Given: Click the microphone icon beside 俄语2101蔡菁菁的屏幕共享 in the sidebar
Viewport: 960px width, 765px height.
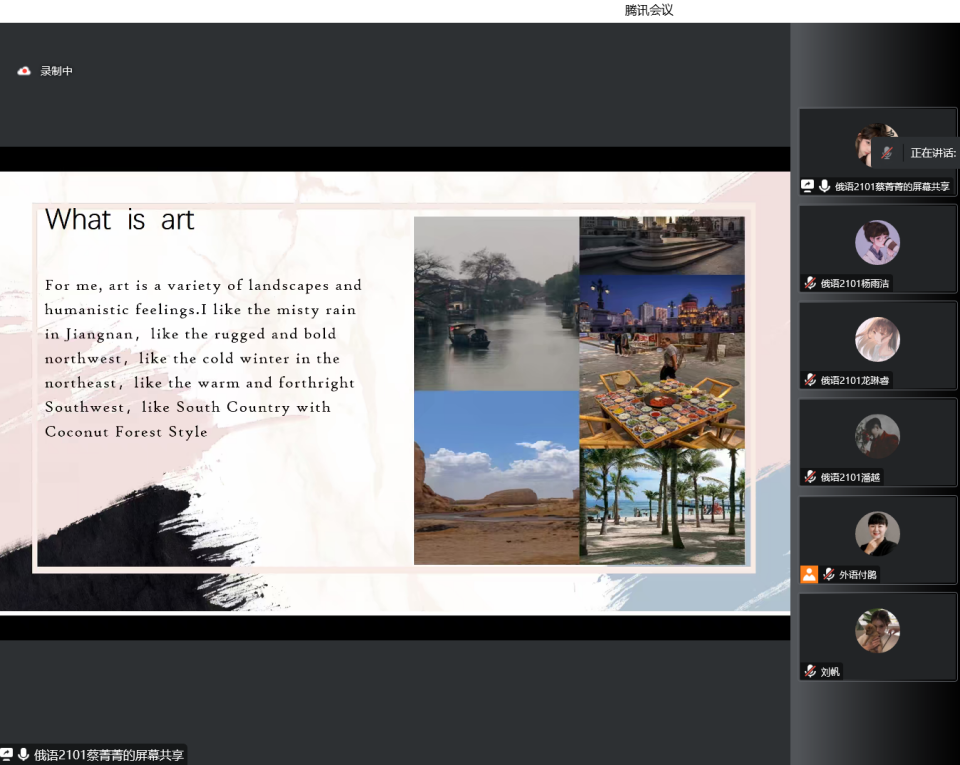Looking at the screenshot, I should point(825,185).
